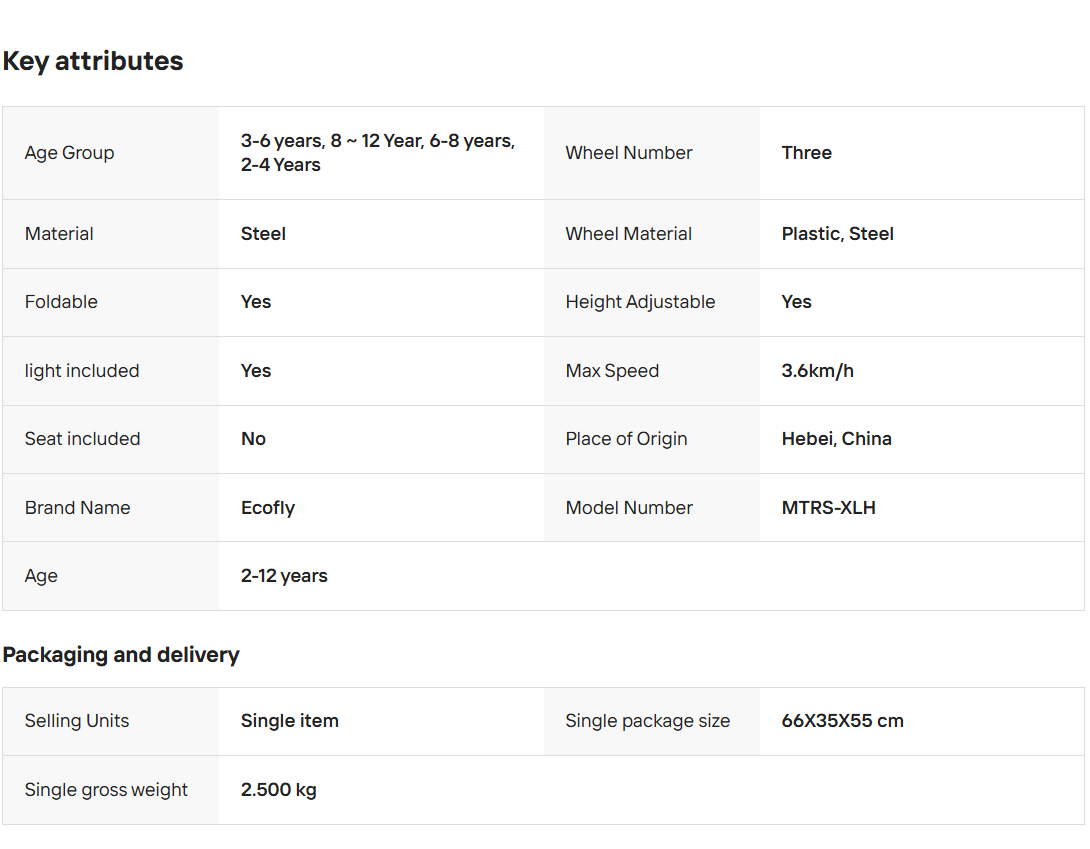Select the Age Group label cell
The image size is (1090, 849).
[x=70, y=153]
